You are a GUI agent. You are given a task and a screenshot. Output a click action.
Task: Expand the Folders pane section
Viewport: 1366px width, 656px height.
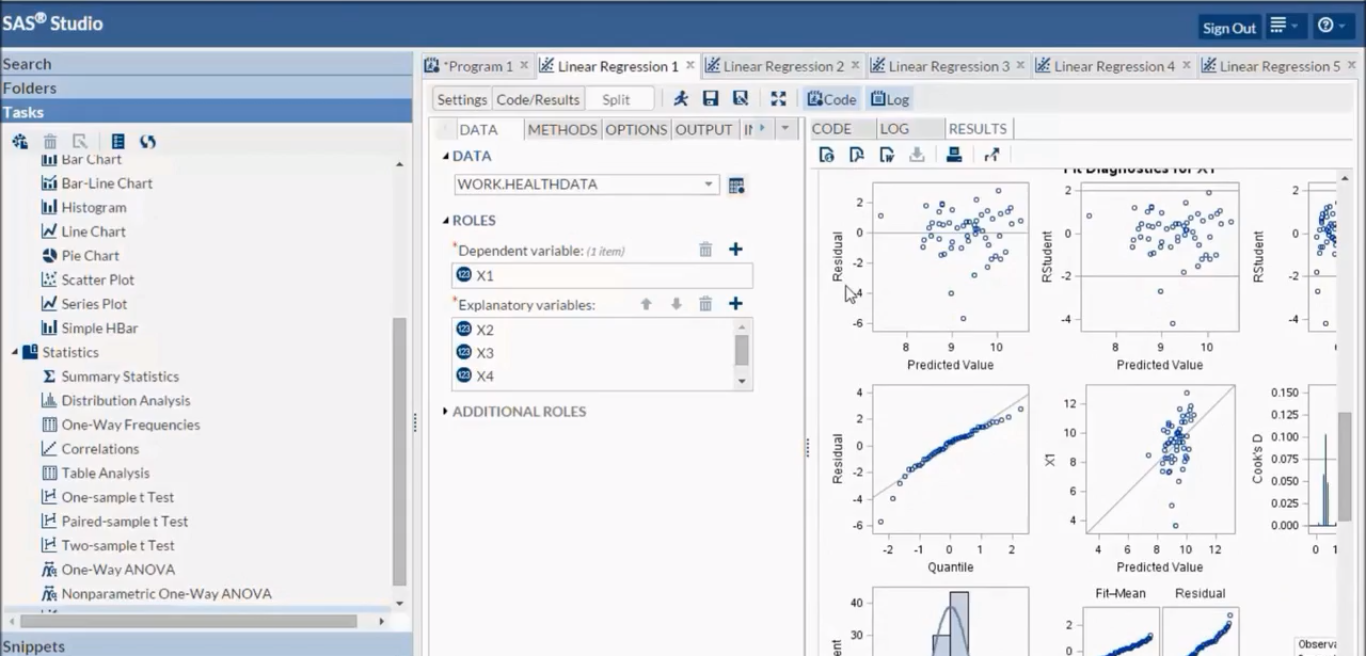point(206,88)
